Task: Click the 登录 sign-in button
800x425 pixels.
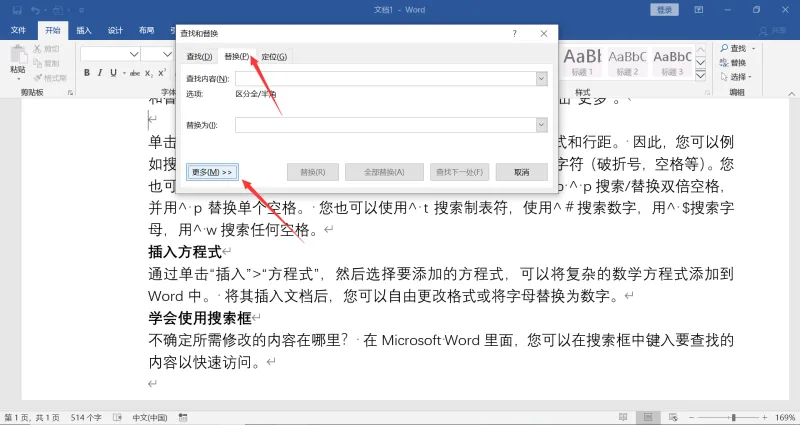Action: pos(664,10)
